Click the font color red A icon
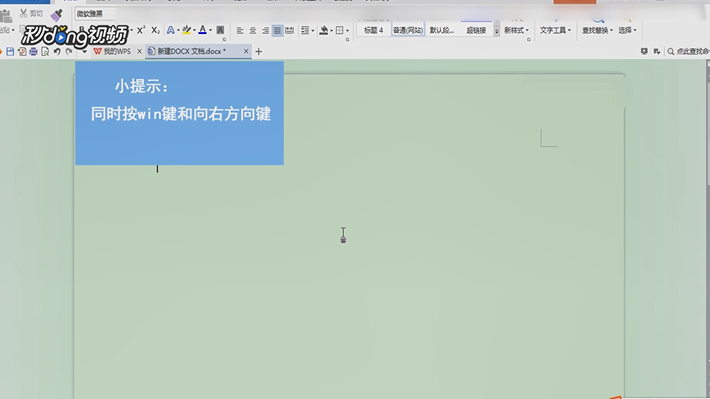Viewport: 710px width, 399px height. (x=202, y=30)
